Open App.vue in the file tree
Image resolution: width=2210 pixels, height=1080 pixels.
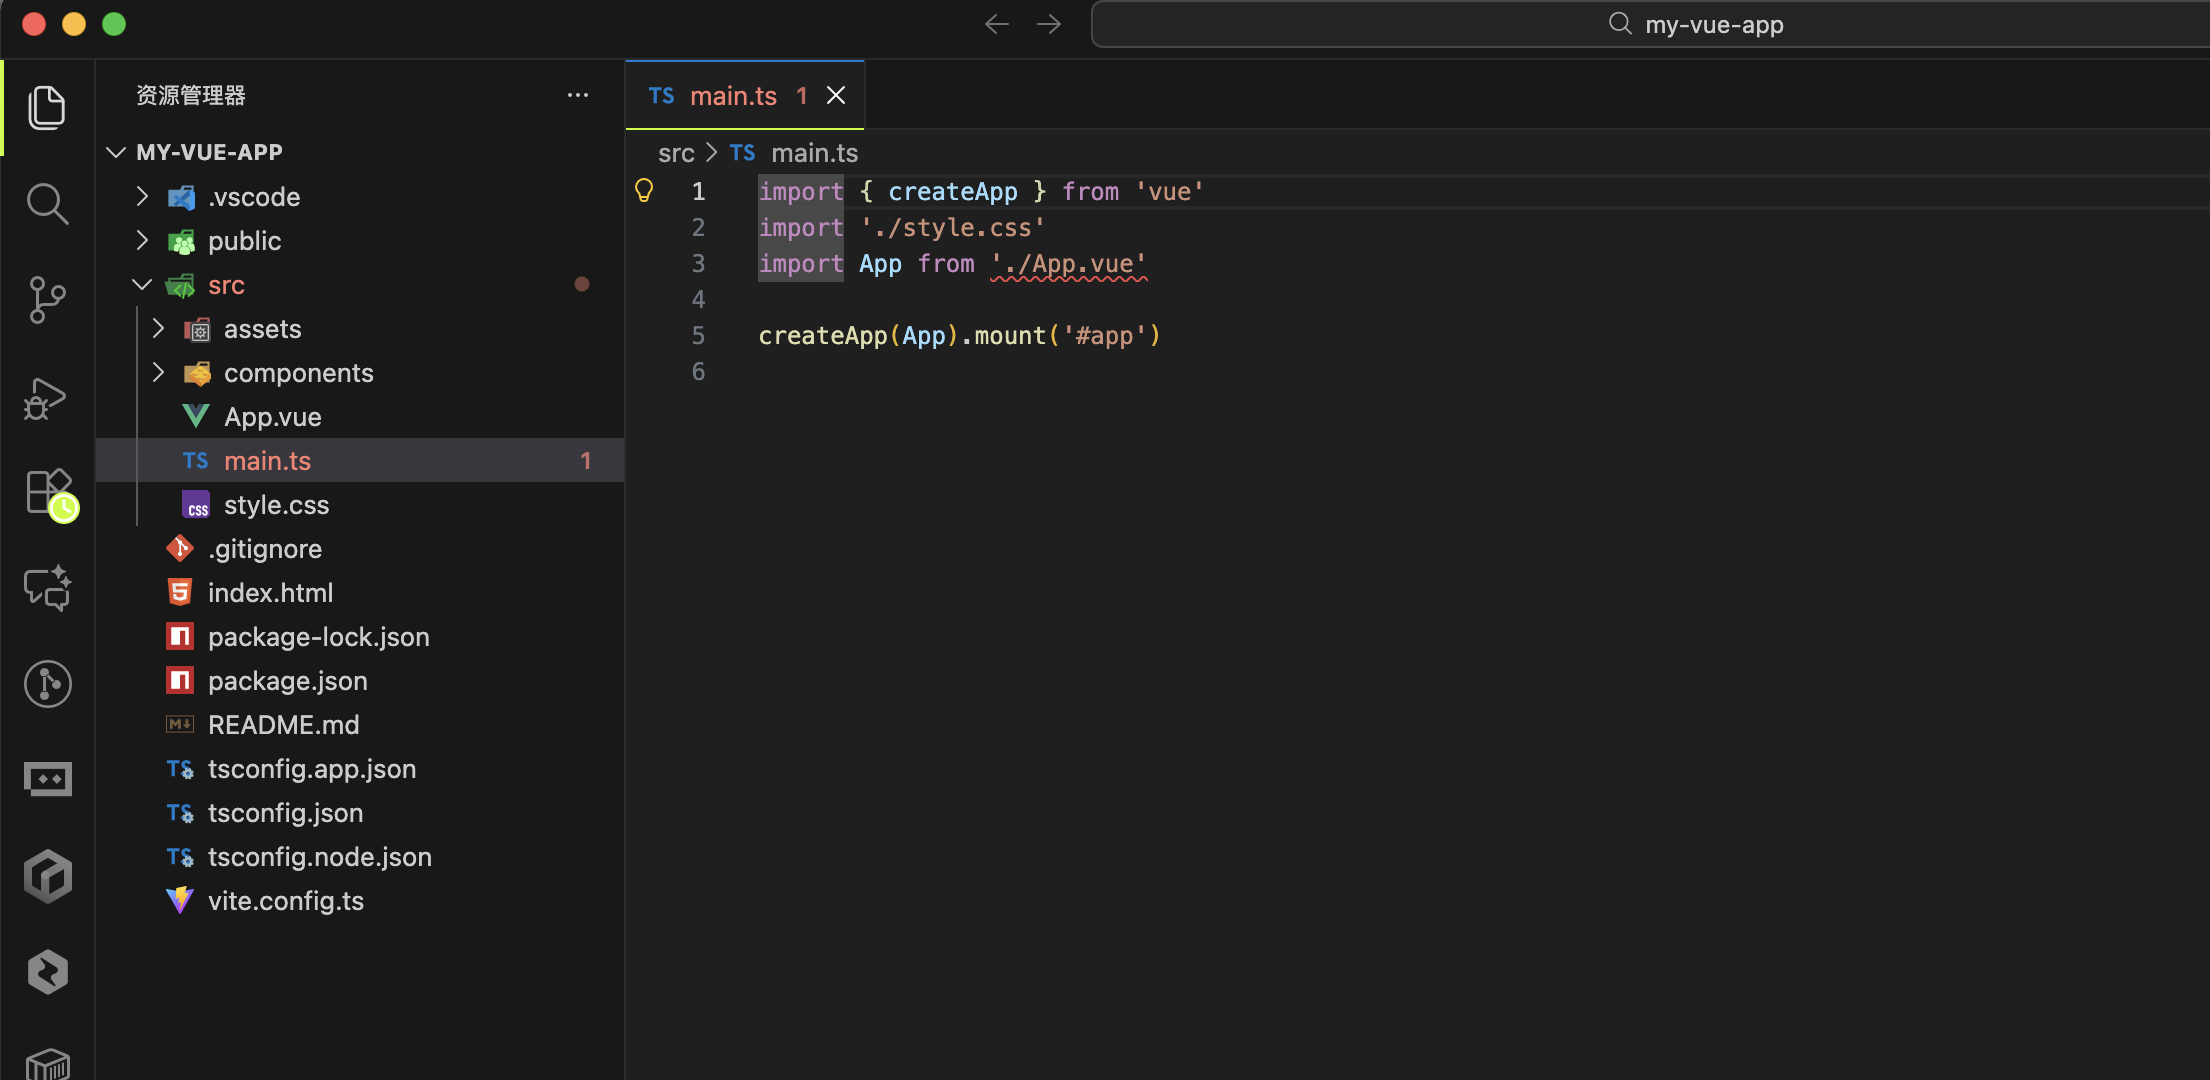[272, 417]
